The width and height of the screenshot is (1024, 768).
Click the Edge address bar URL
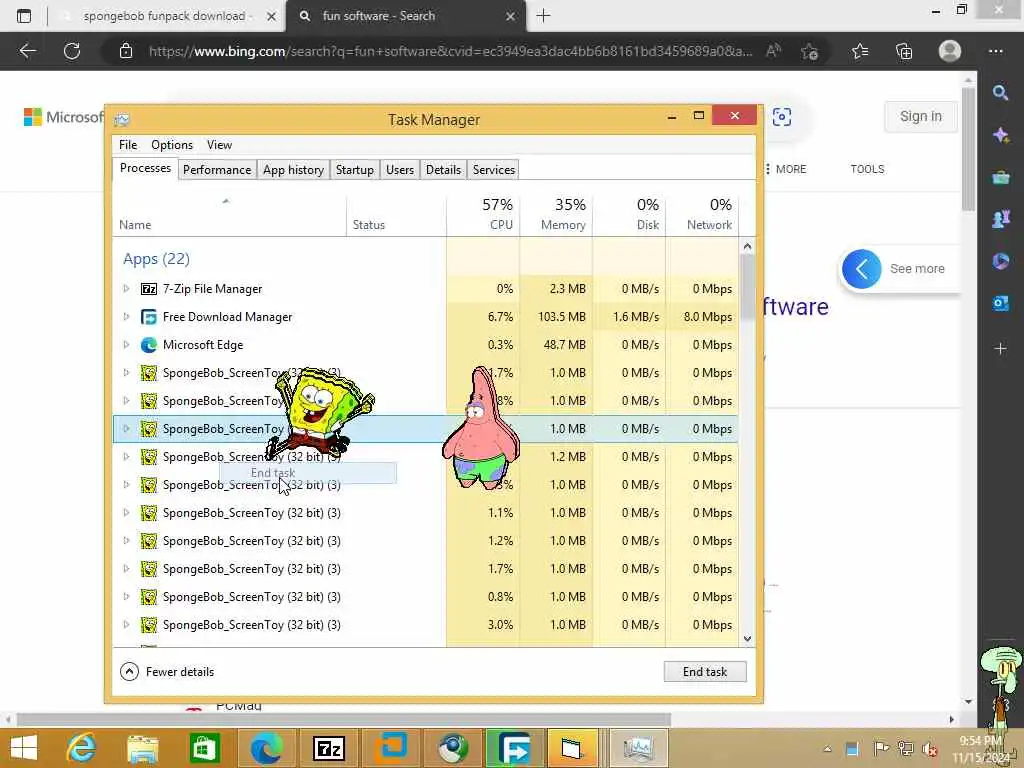(450, 51)
